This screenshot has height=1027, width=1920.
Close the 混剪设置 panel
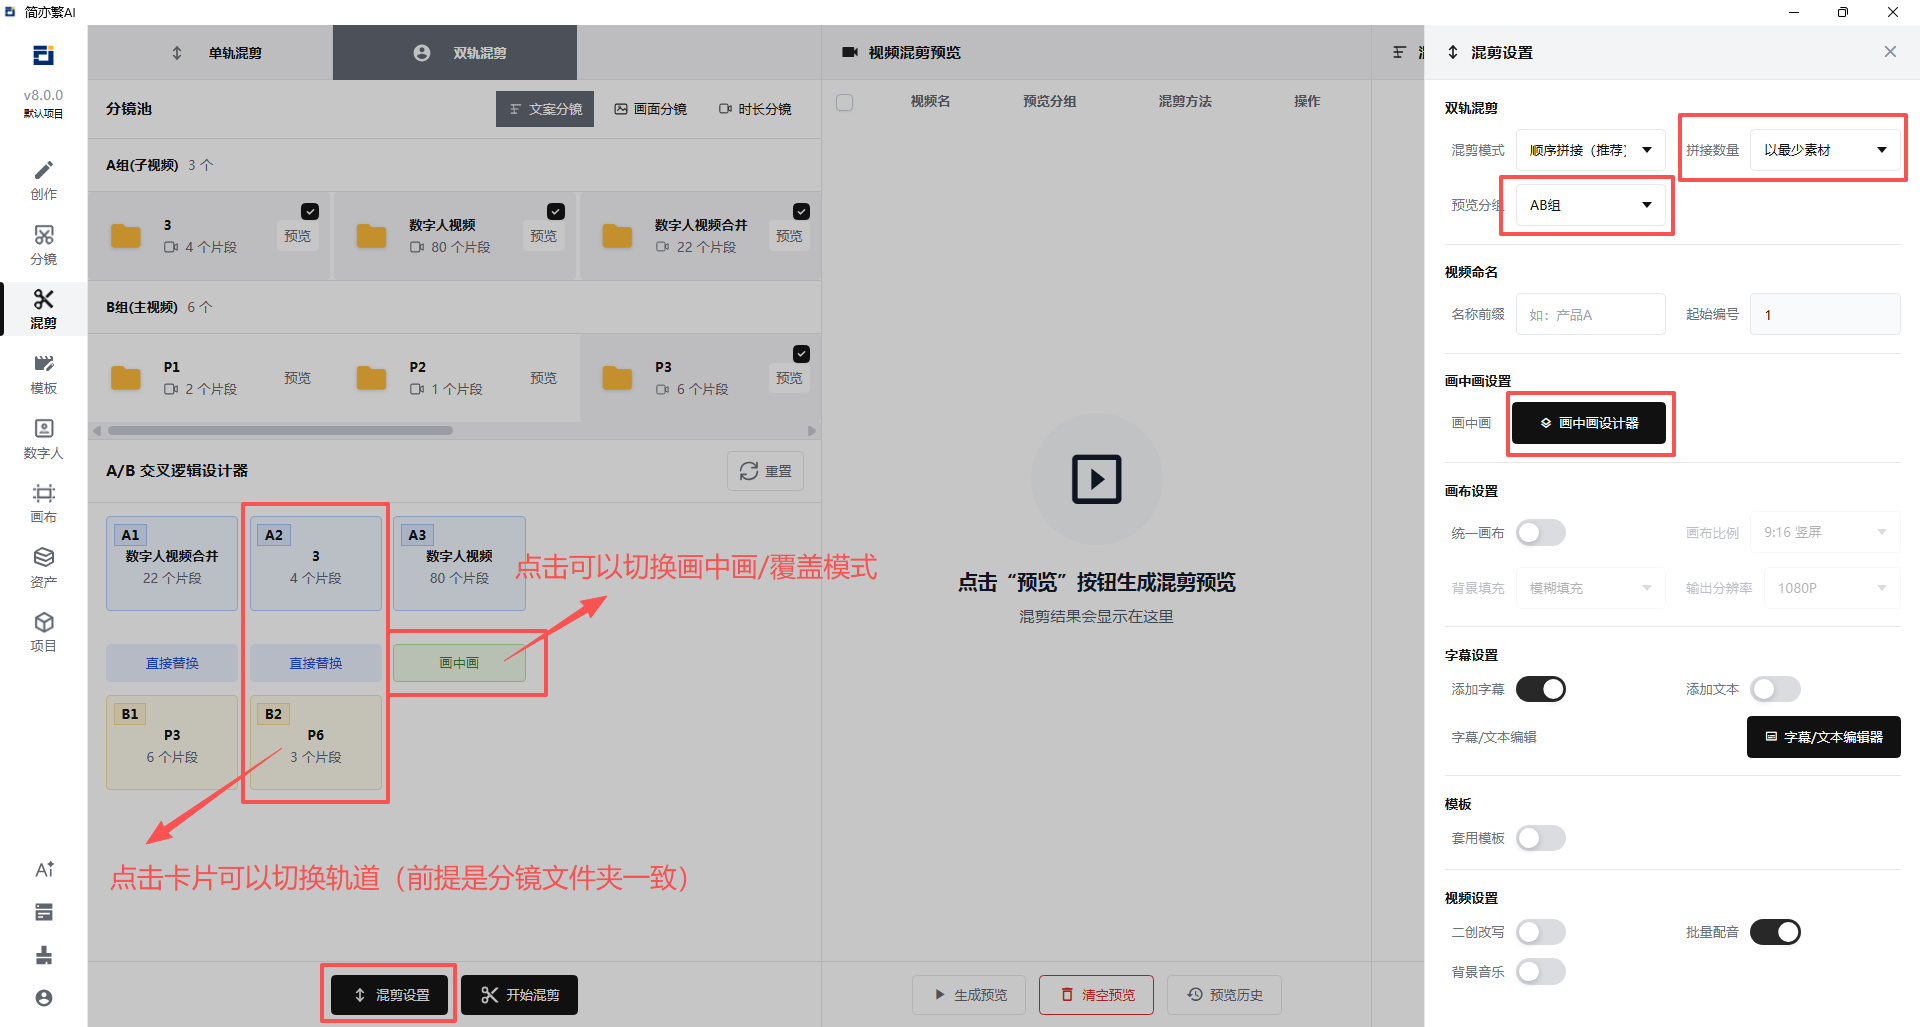[1890, 52]
